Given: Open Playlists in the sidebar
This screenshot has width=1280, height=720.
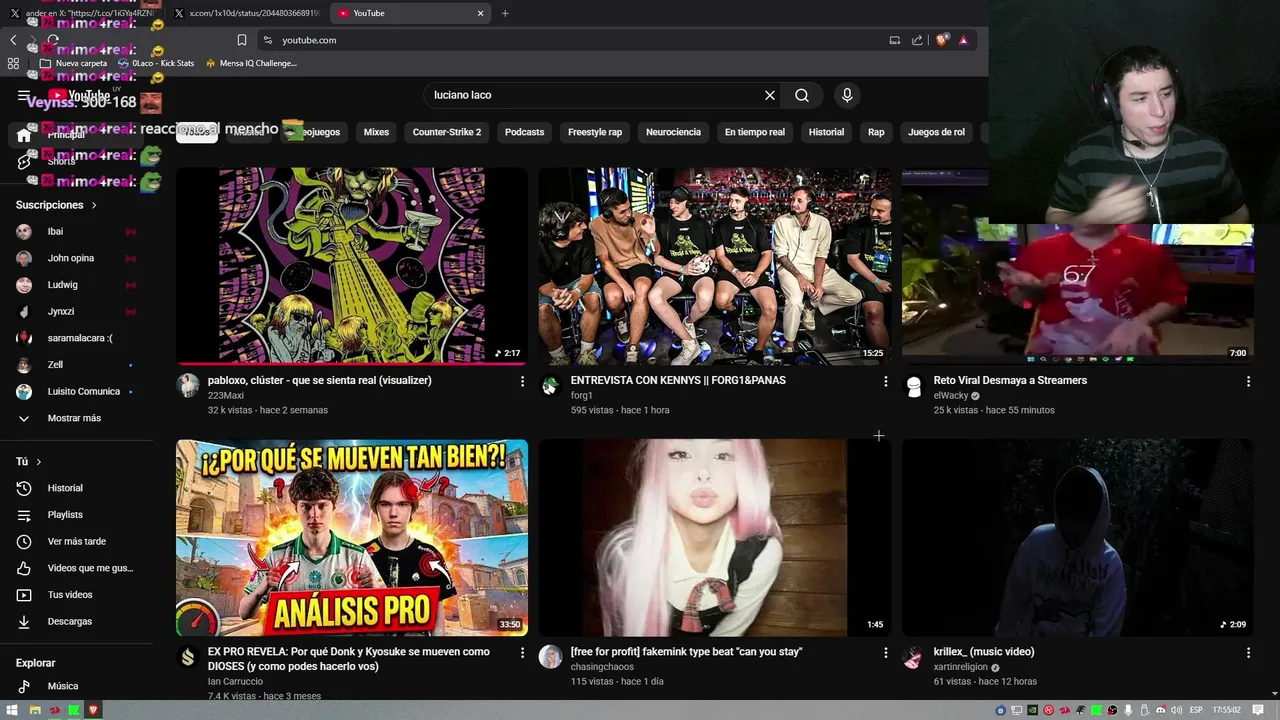Looking at the screenshot, I should click(65, 515).
